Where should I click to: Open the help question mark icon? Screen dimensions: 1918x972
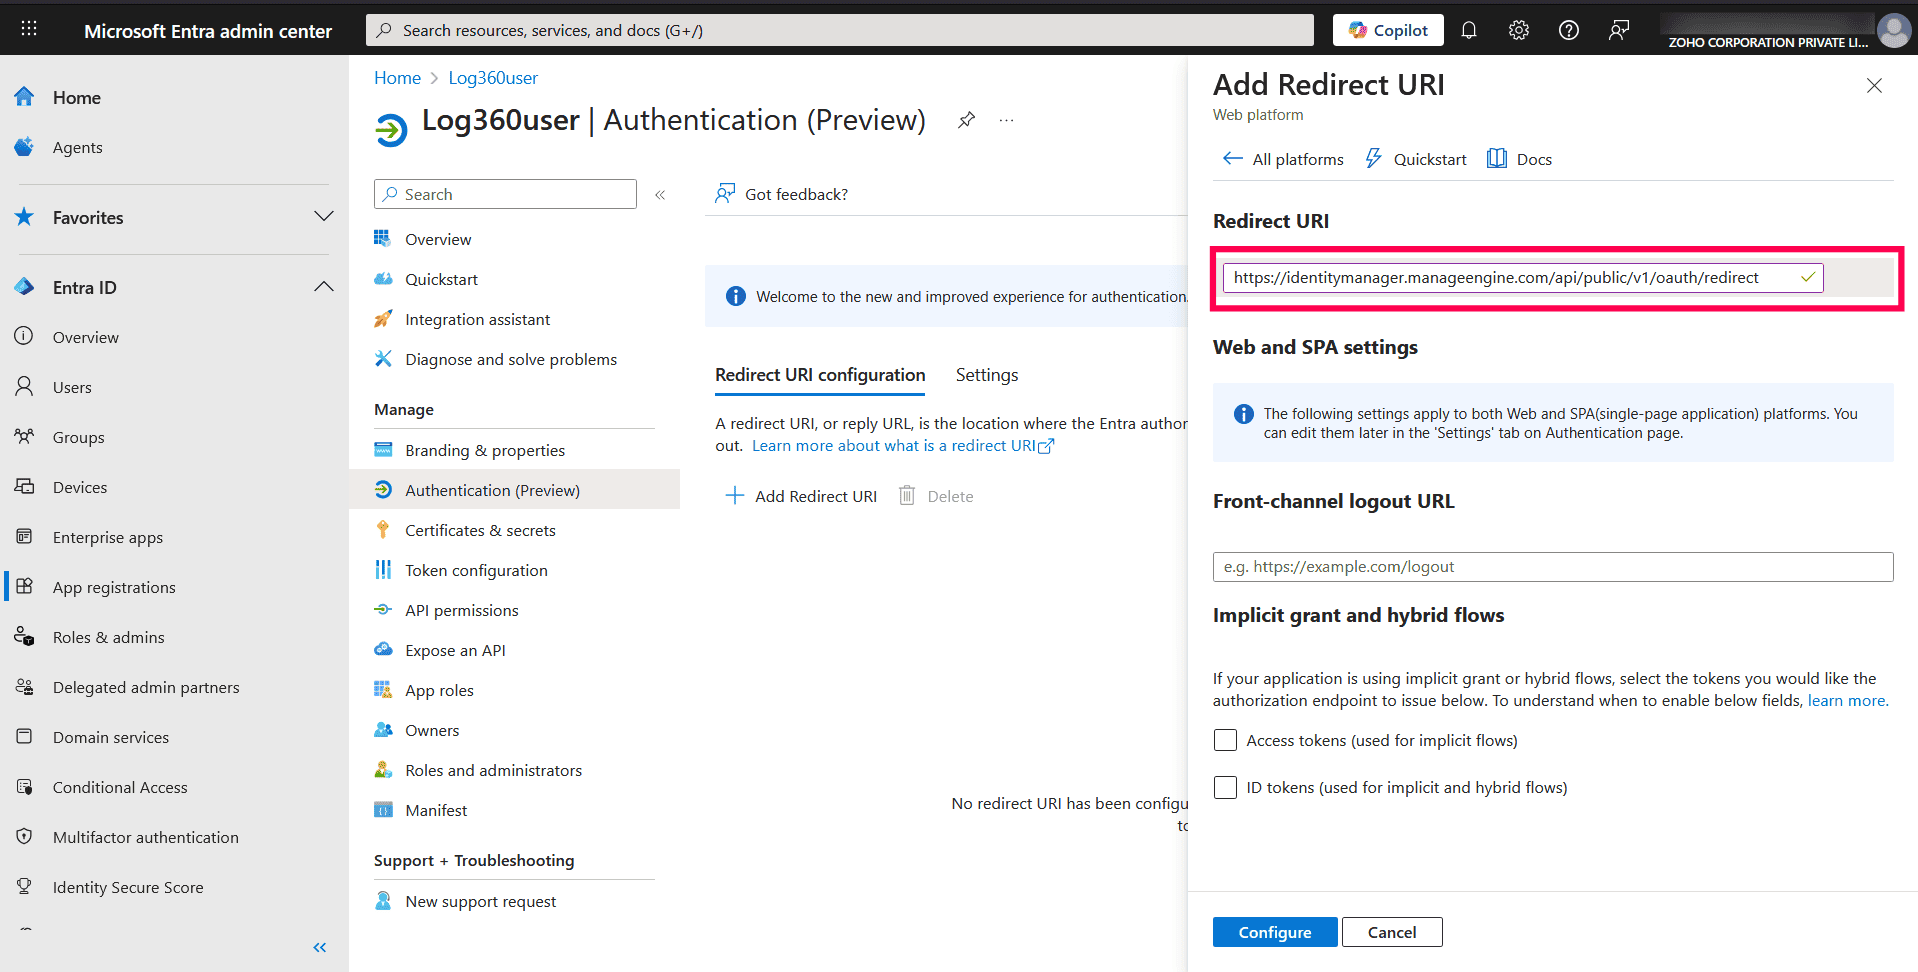1567,29
